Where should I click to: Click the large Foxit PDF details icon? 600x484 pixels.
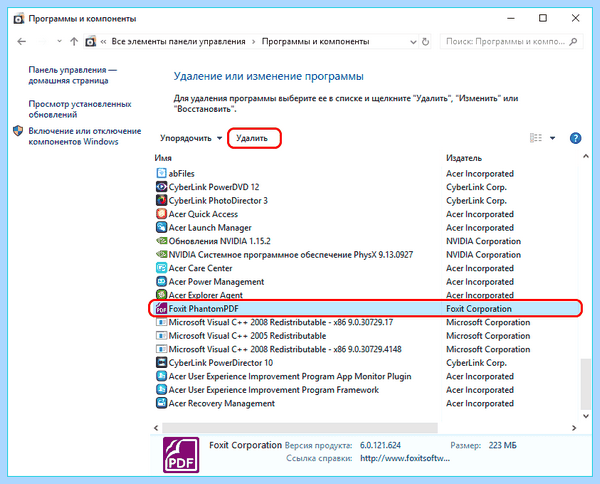[x=181, y=455]
